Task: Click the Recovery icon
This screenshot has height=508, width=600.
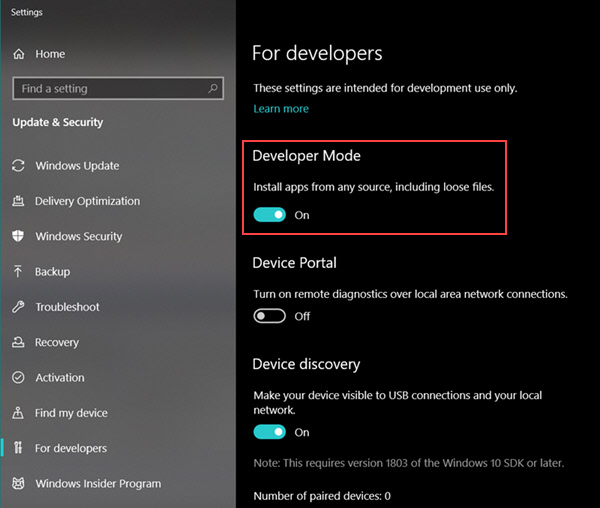Action: click(18, 342)
